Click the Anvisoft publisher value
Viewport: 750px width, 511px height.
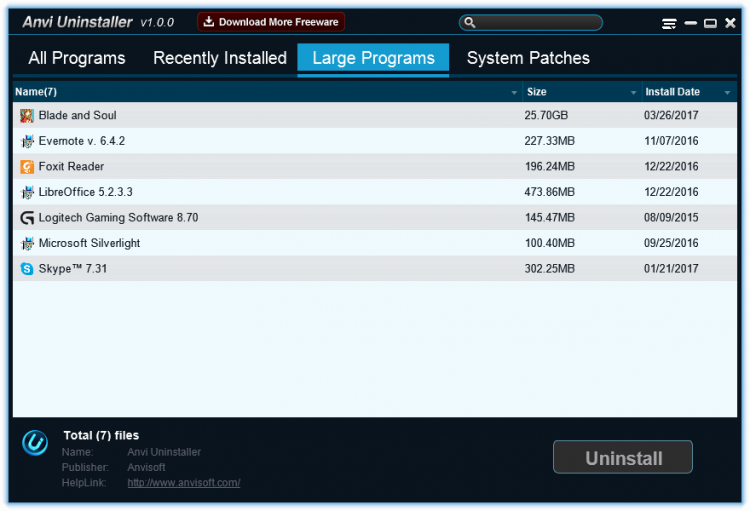click(x=146, y=467)
